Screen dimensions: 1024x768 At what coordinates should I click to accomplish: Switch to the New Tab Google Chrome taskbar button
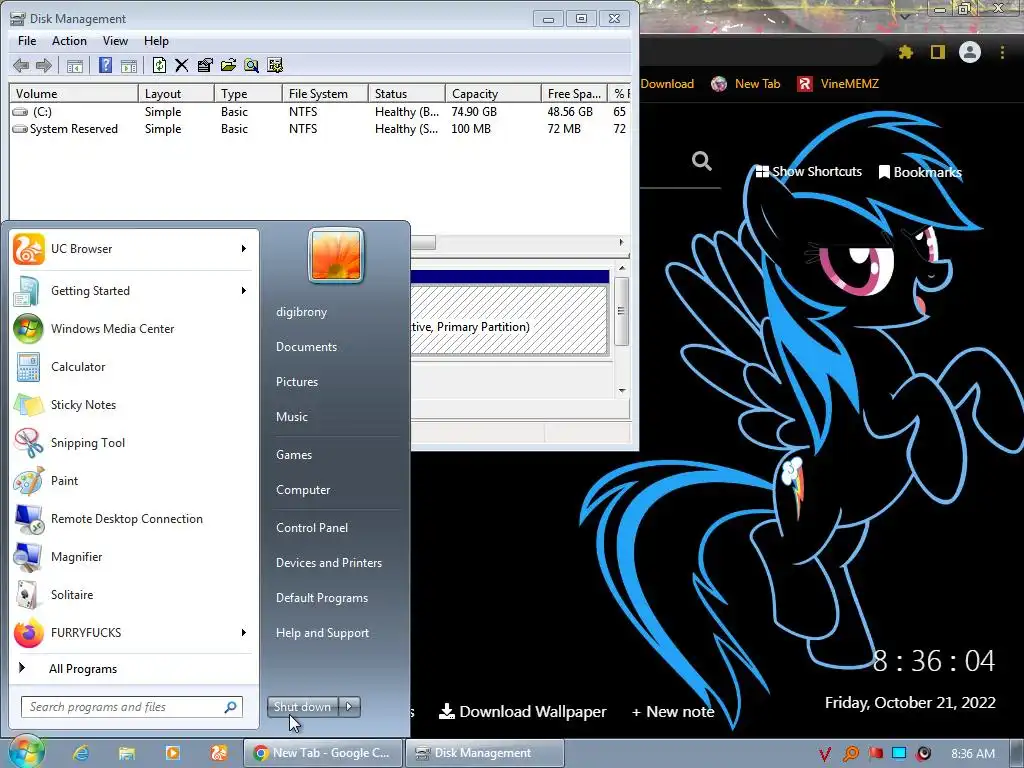[323, 753]
